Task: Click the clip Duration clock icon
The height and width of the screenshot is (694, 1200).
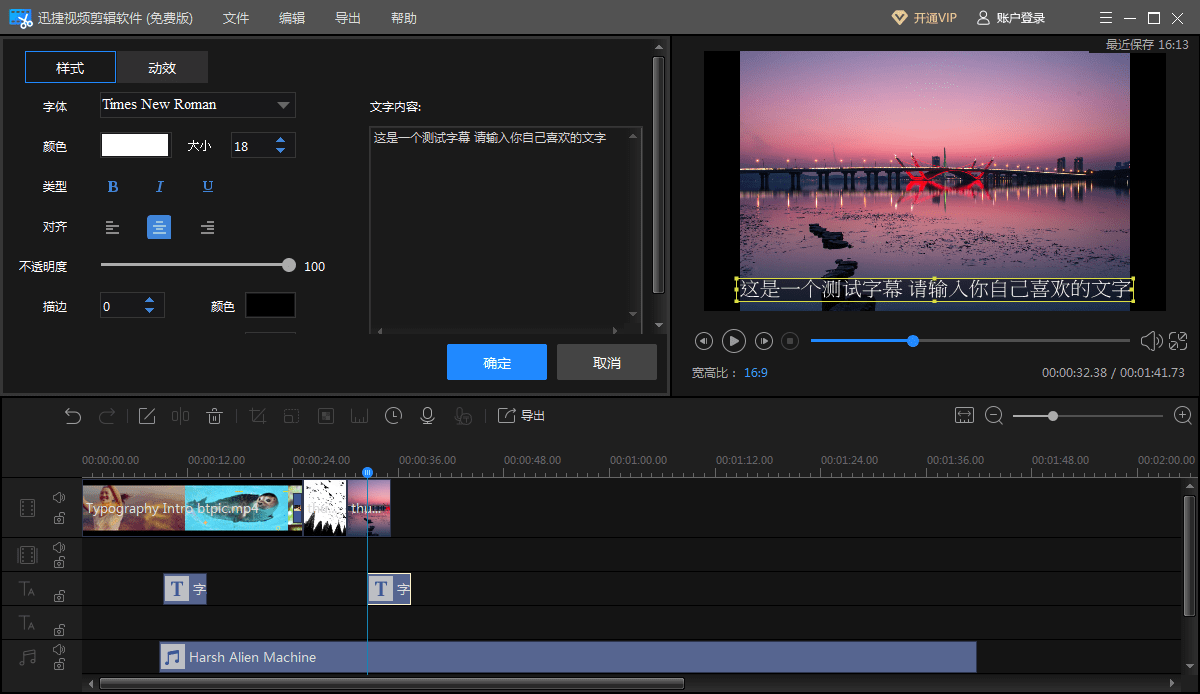Action: coord(395,415)
